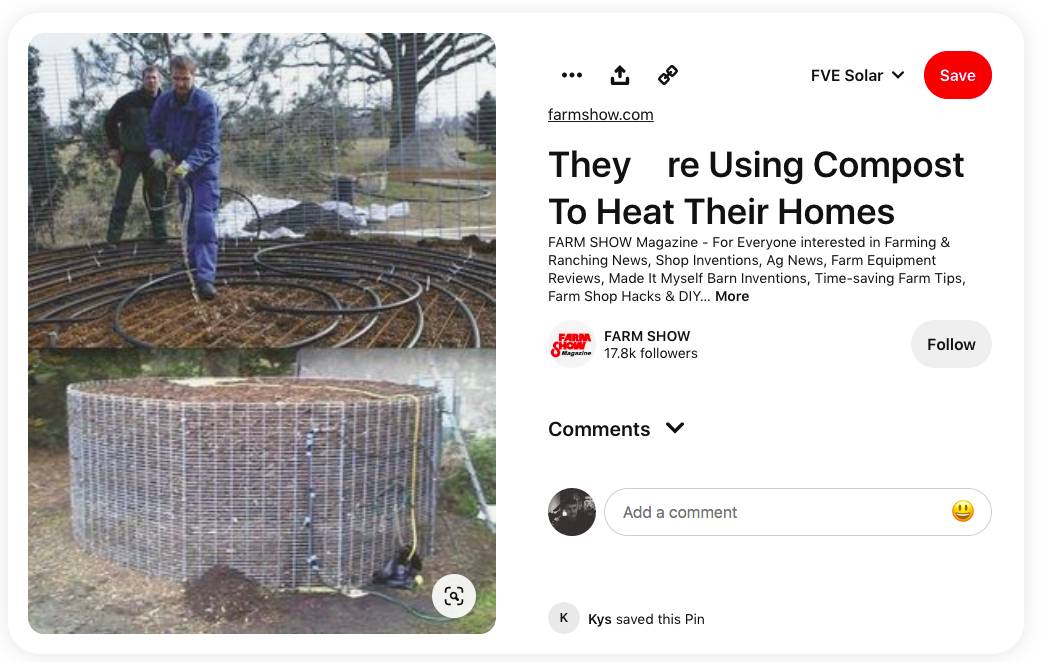Open the Kys user profile link
Viewport: 1042px width, 662px height.
(599, 619)
